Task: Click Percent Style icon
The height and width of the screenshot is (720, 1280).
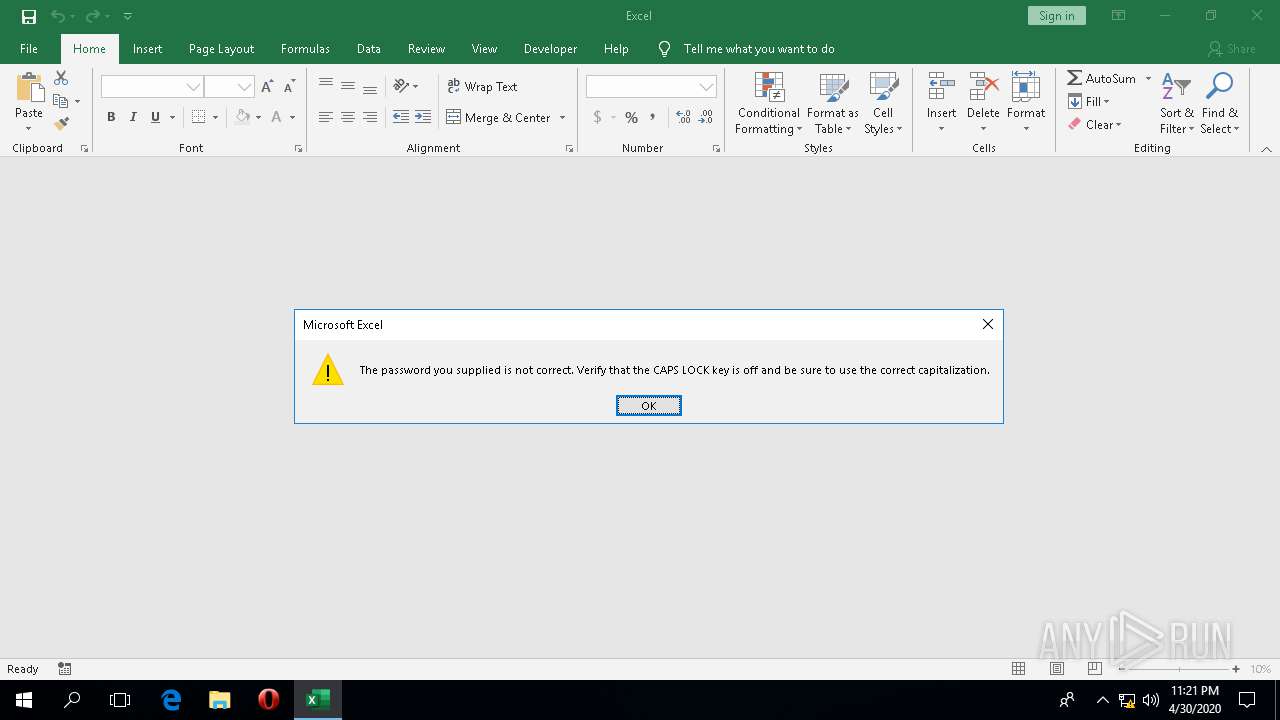Action: (631, 117)
